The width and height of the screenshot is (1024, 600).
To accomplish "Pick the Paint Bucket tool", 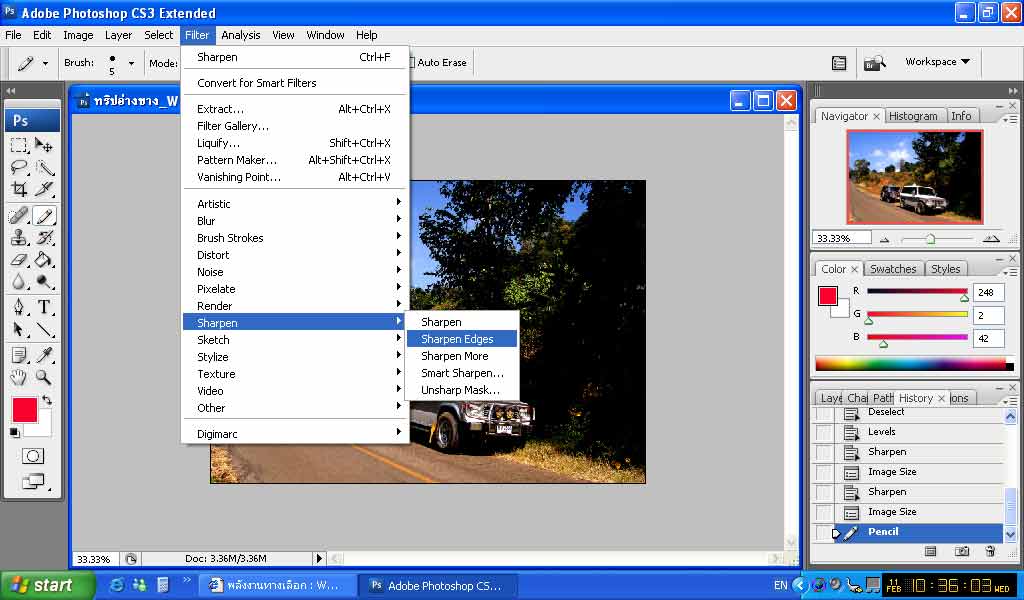I will tap(44, 260).
